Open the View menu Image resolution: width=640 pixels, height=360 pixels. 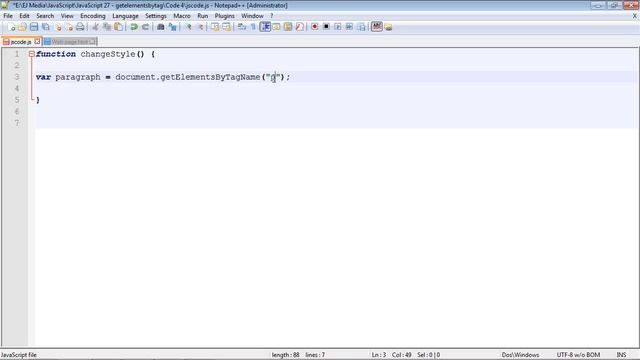[67, 16]
